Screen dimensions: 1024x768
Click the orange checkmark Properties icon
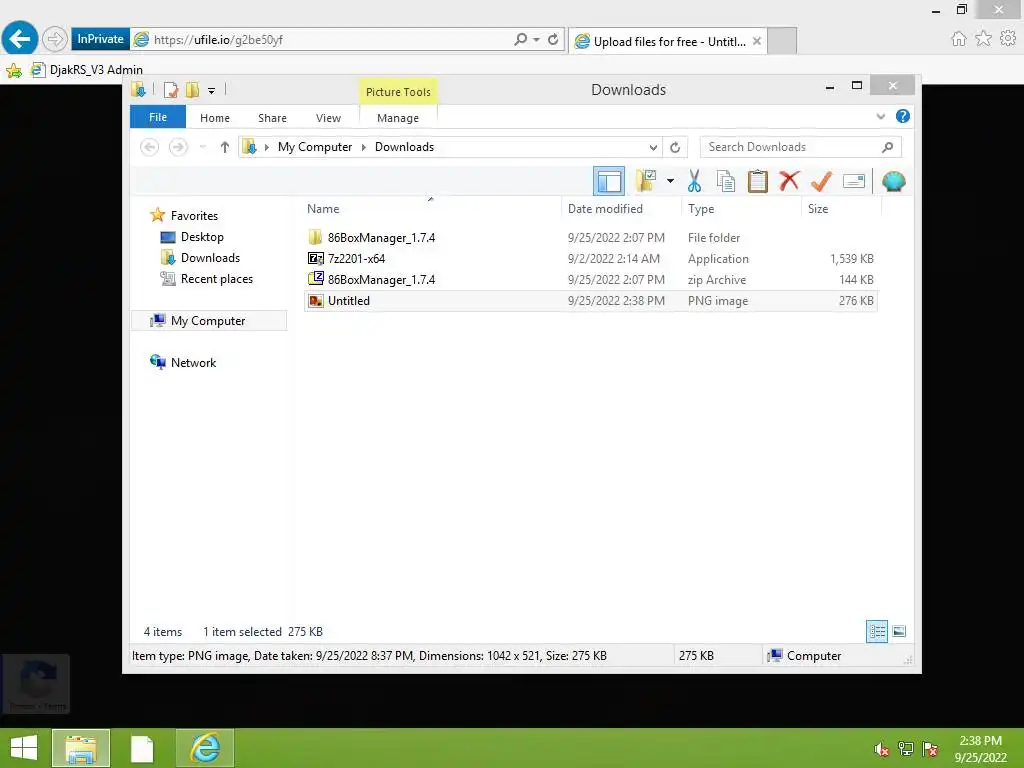tap(821, 181)
